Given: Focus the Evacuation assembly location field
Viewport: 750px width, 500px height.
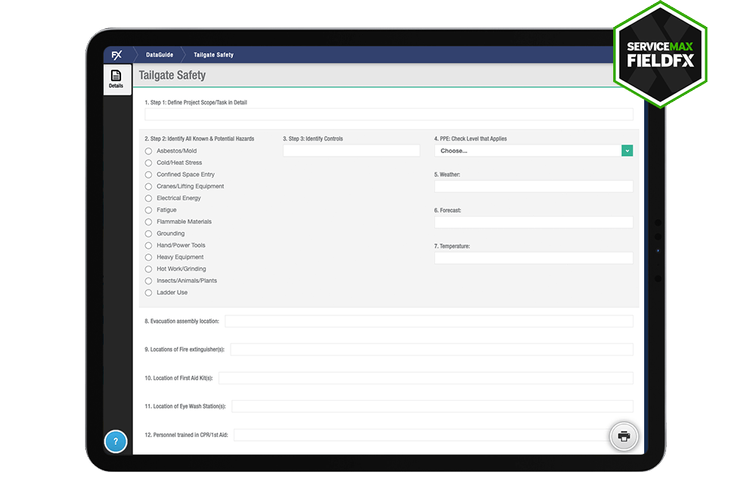Looking at the screenshot, I should [428, 321].
